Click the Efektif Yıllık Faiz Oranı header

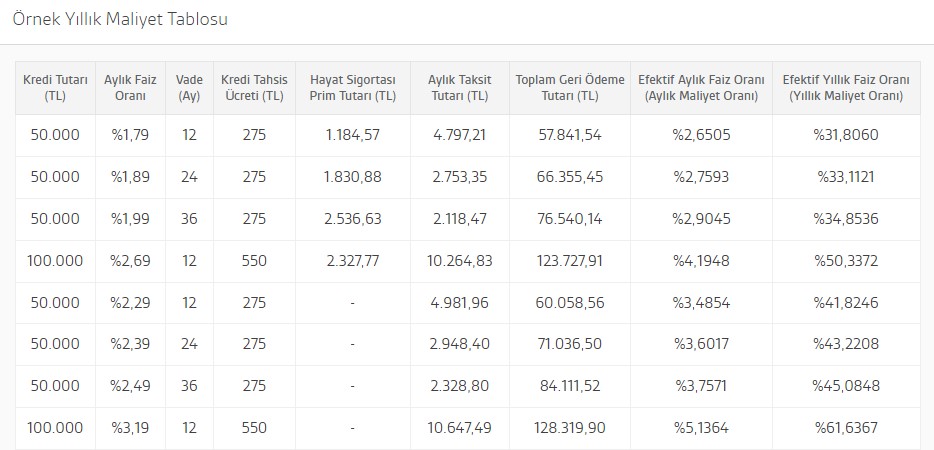coord(846,88)
